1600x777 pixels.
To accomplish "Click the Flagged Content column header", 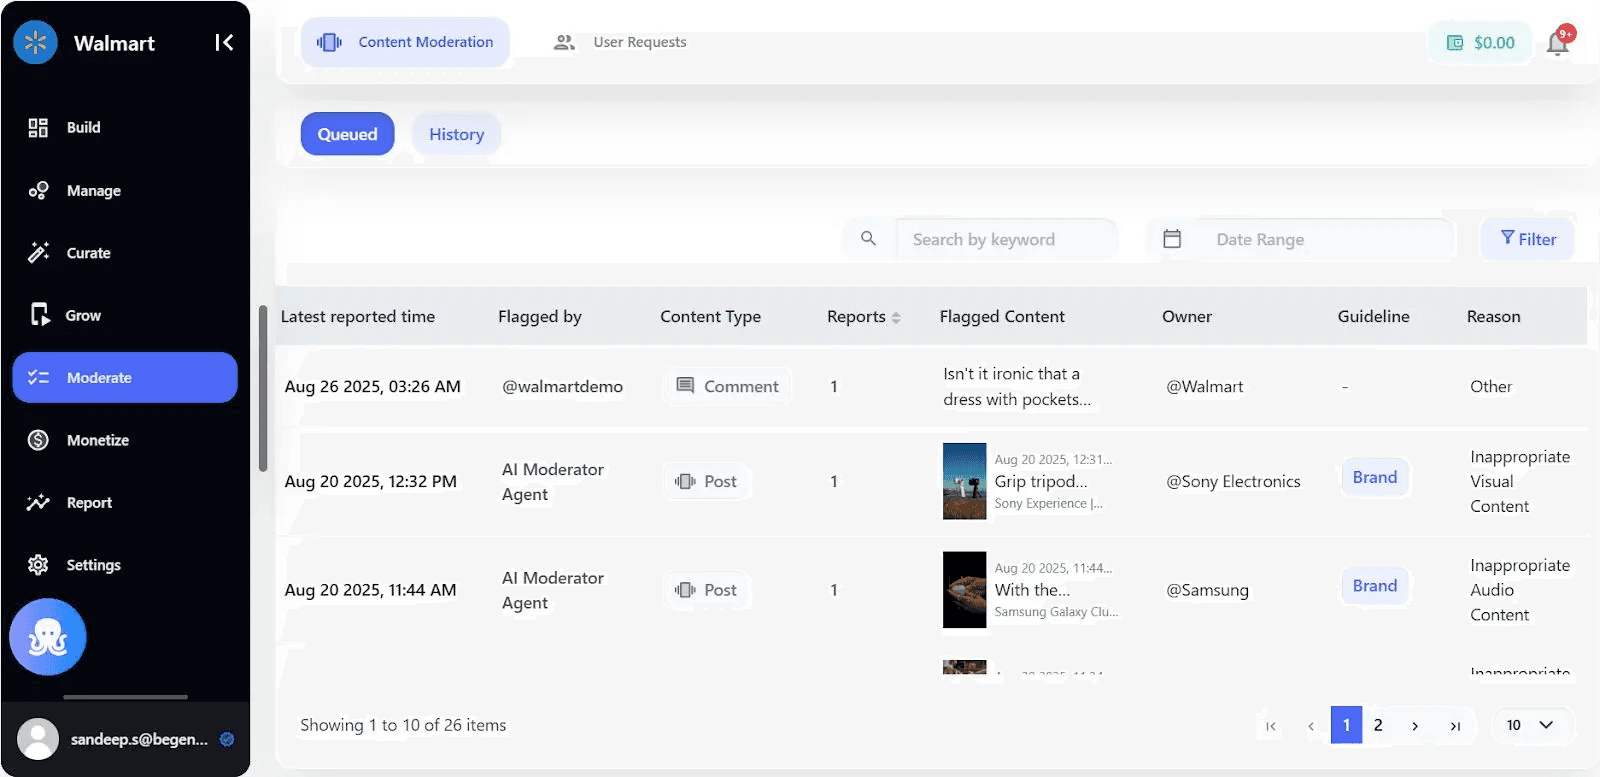I will point(1002,317).
